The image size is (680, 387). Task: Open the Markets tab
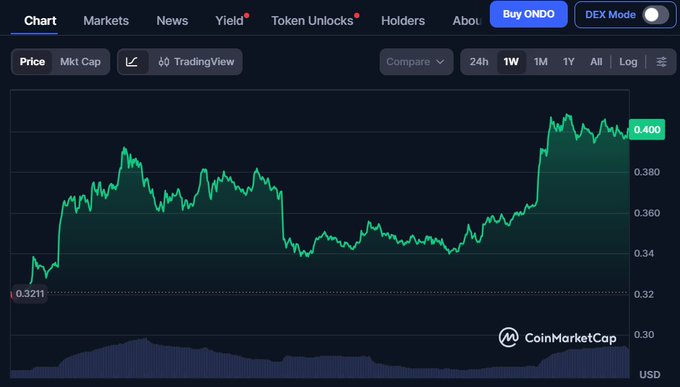(106, 20)
